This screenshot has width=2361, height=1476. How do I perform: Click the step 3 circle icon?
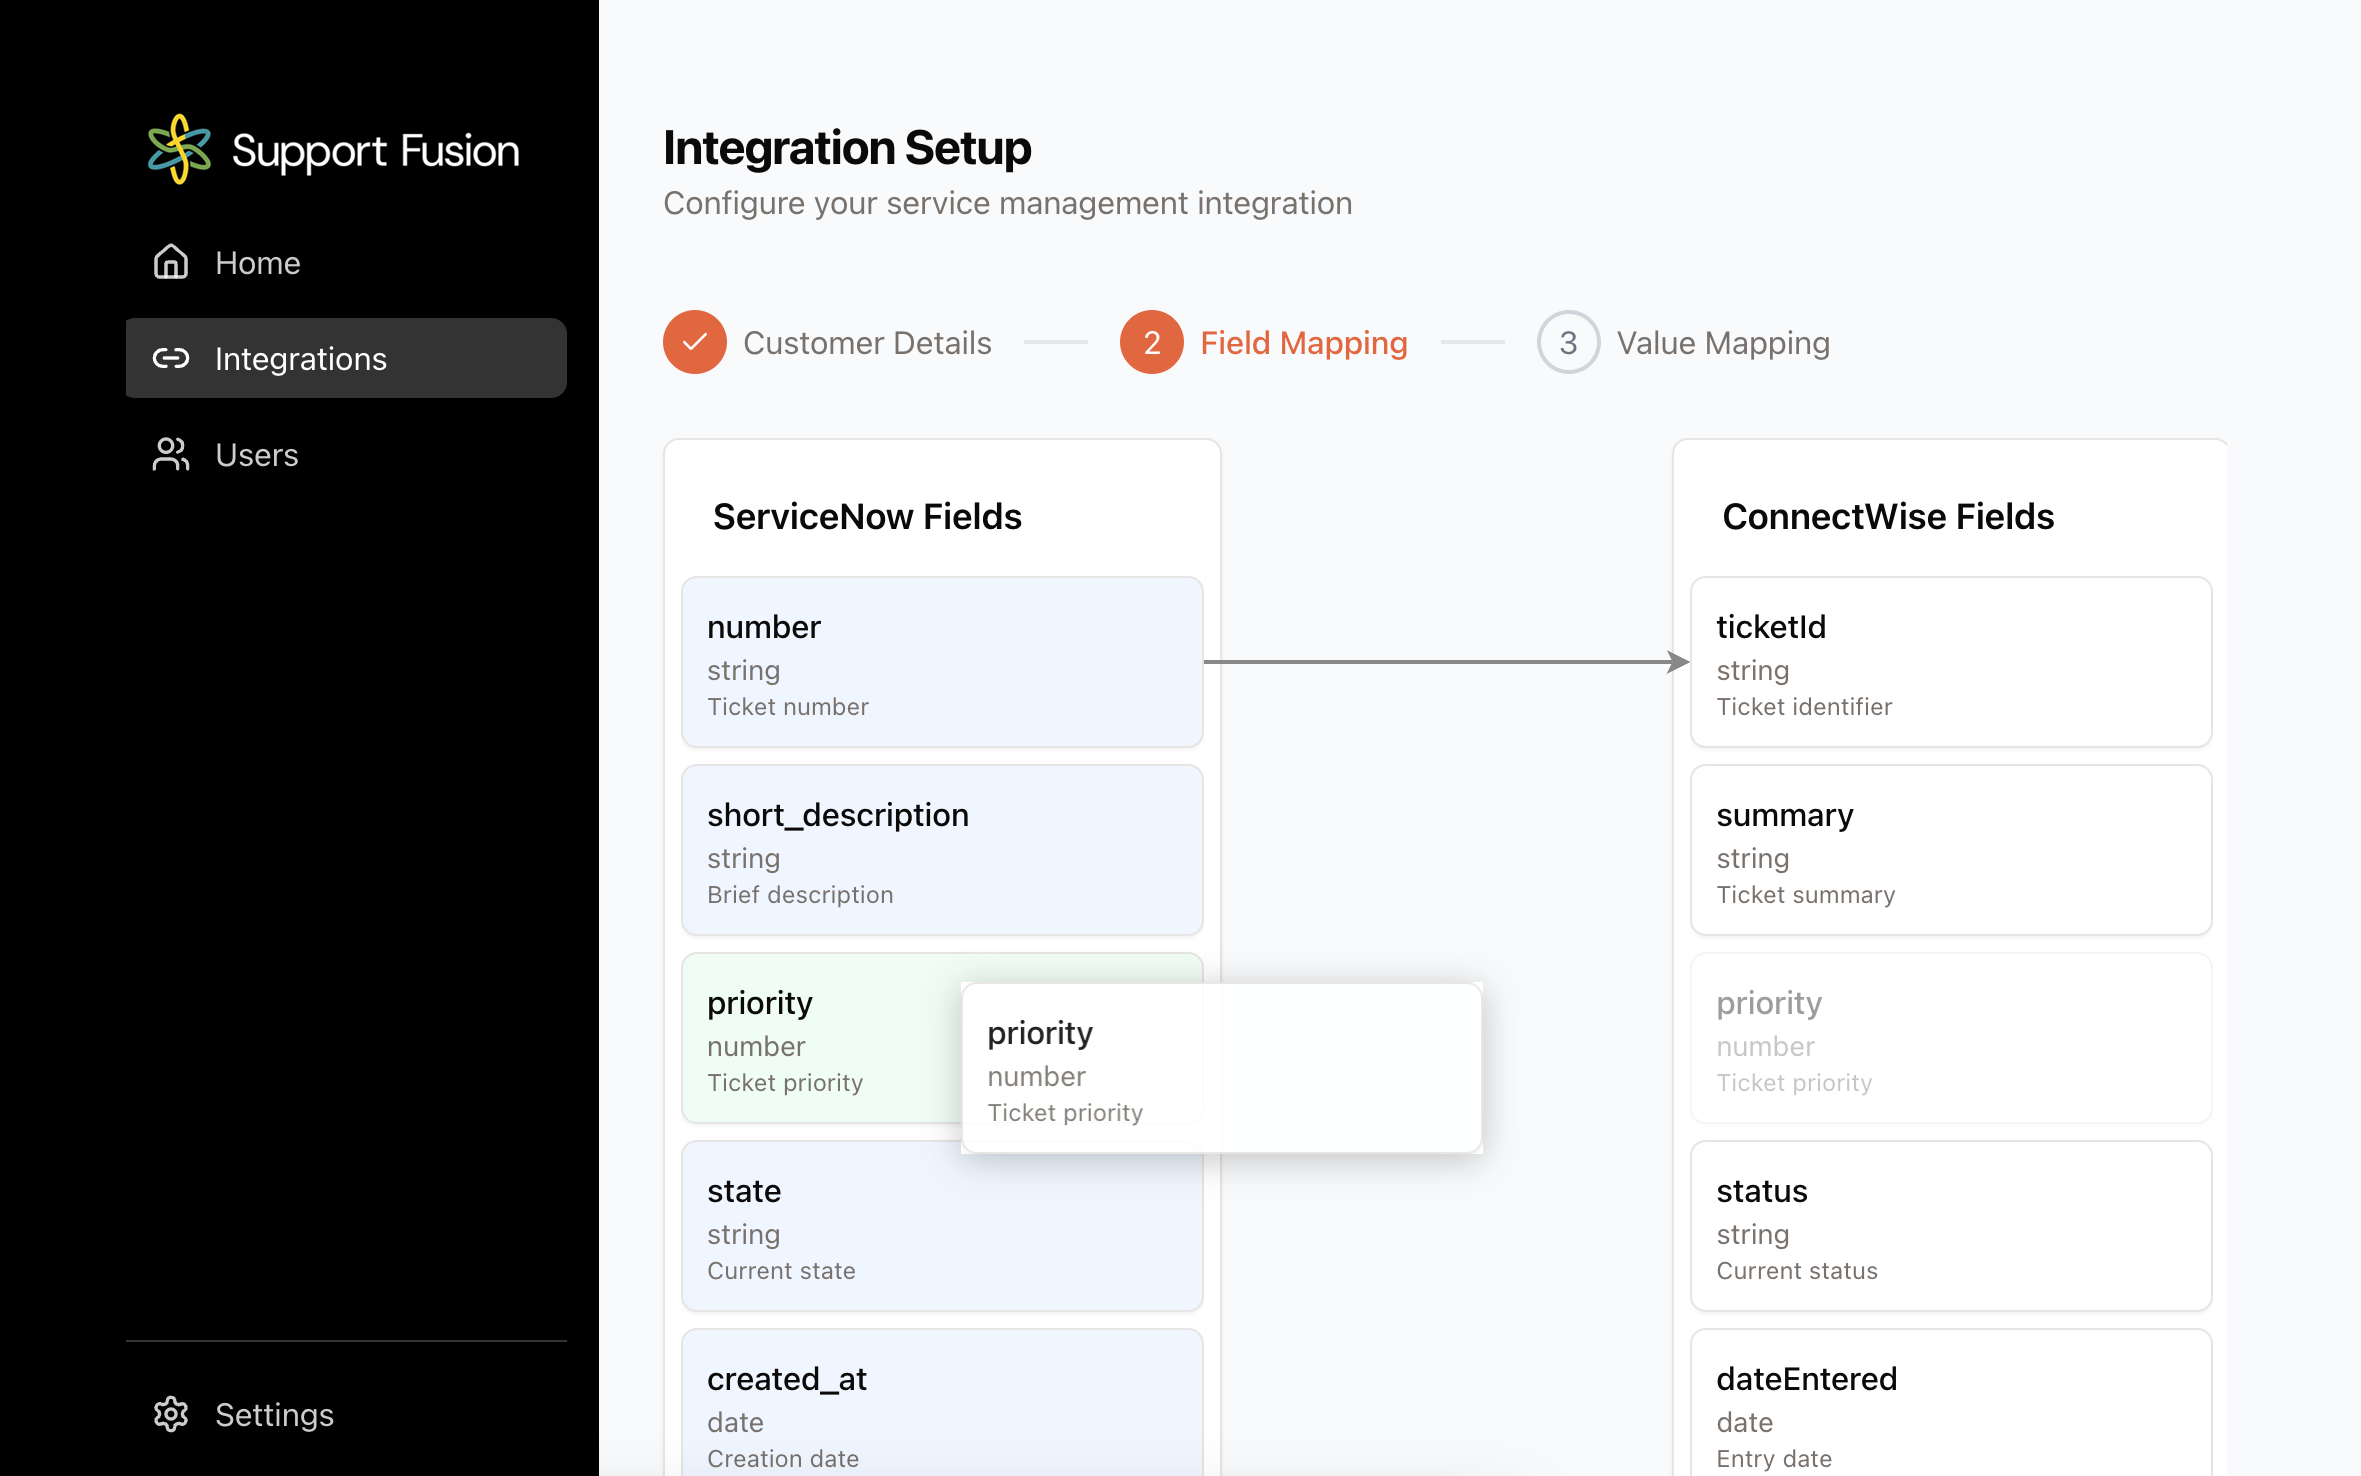pos(1567,342)
